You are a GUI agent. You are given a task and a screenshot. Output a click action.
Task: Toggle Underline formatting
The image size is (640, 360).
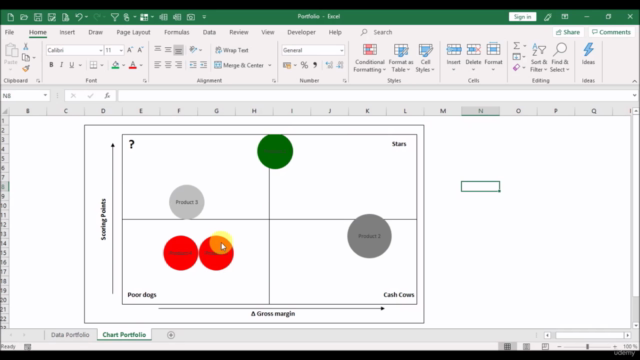(x=71, y=64)
